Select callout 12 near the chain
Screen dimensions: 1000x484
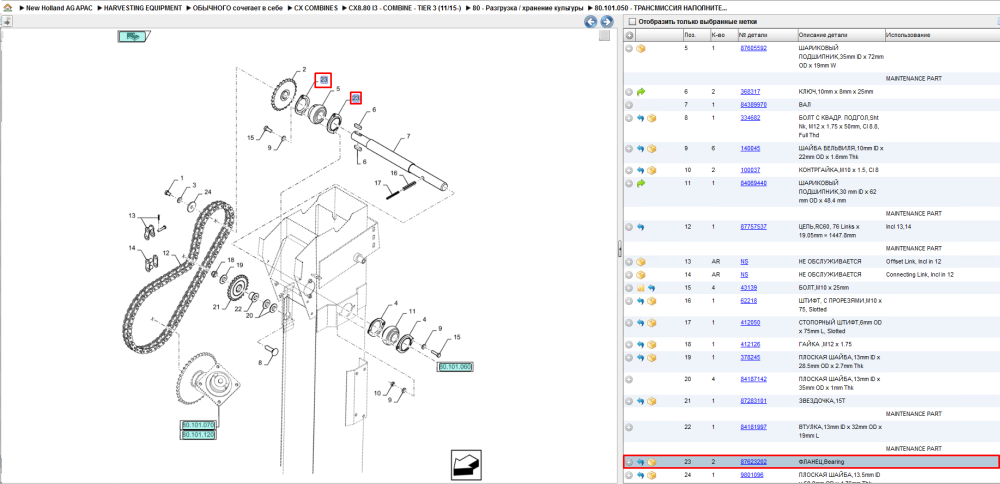(165, 253)
